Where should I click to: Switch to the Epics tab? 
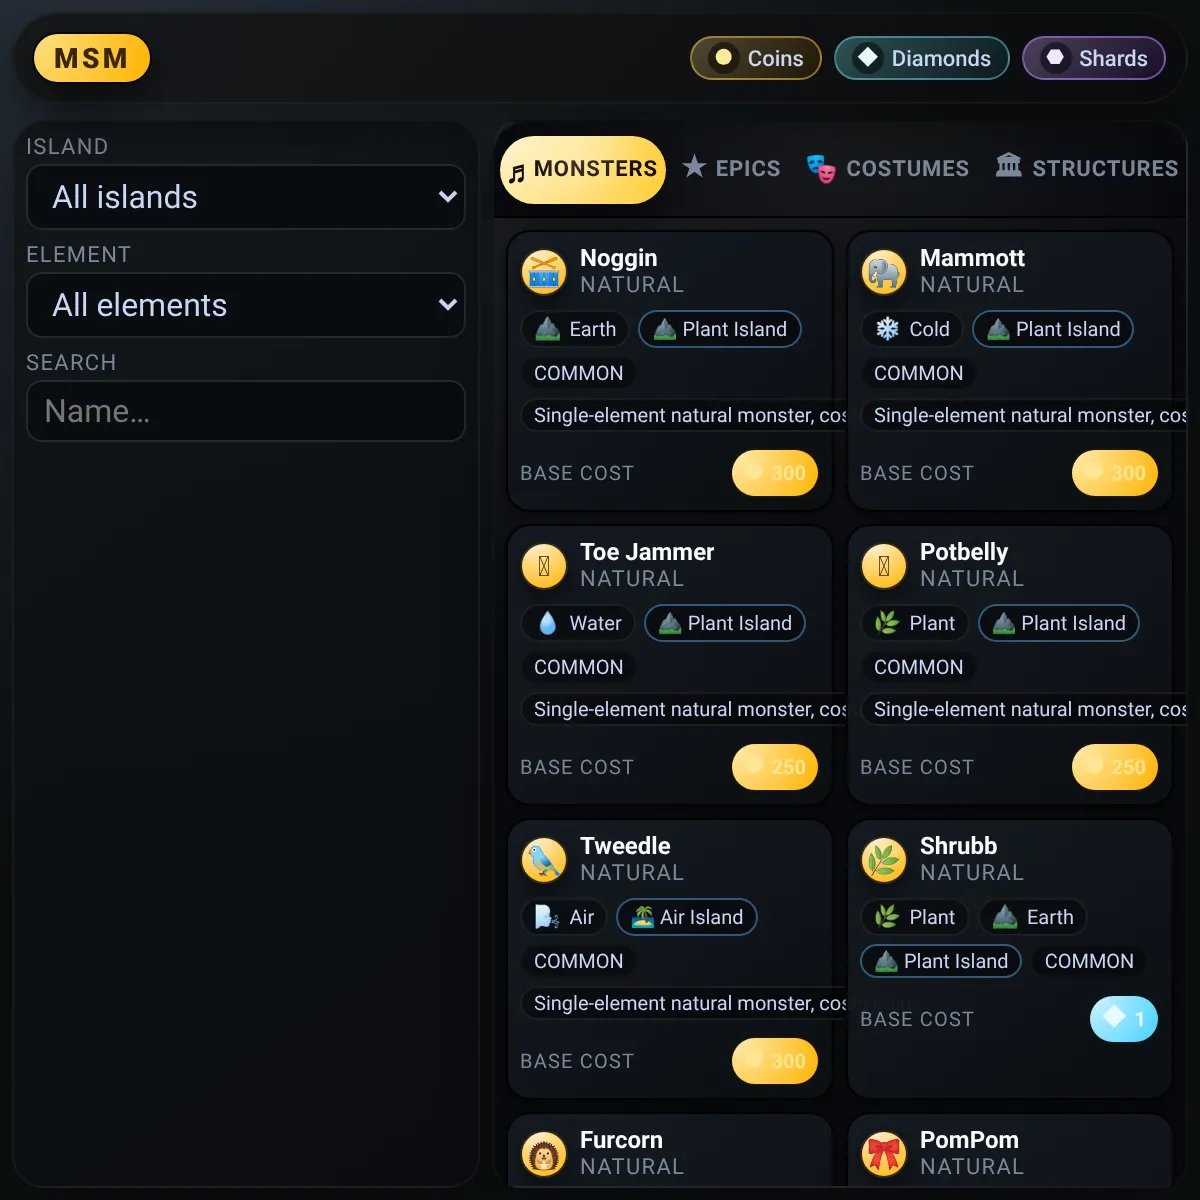coord(731,168)
